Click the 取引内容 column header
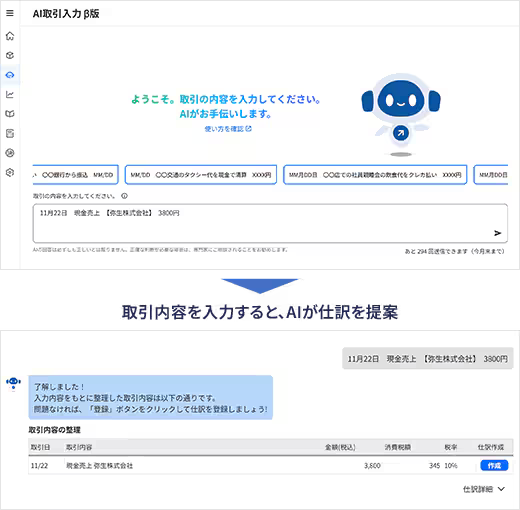 pos(79,447)
